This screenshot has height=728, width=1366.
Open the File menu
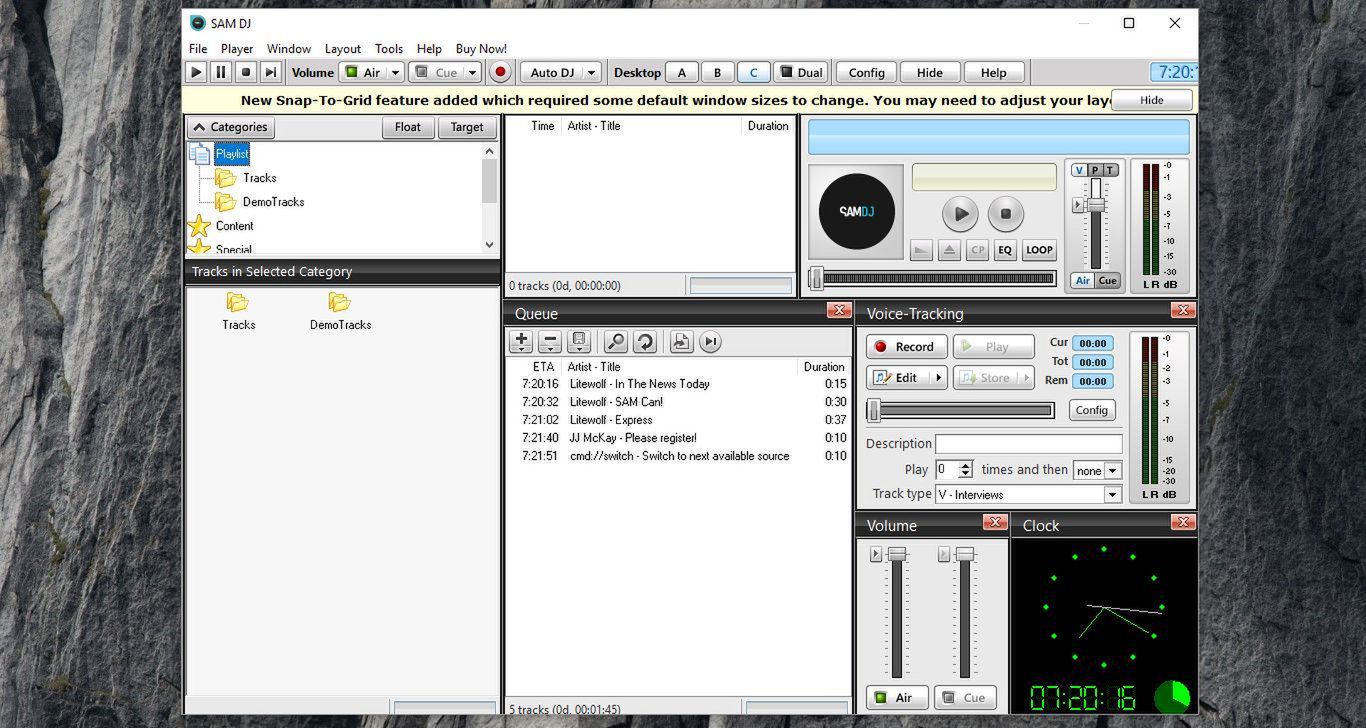point(198,49)
